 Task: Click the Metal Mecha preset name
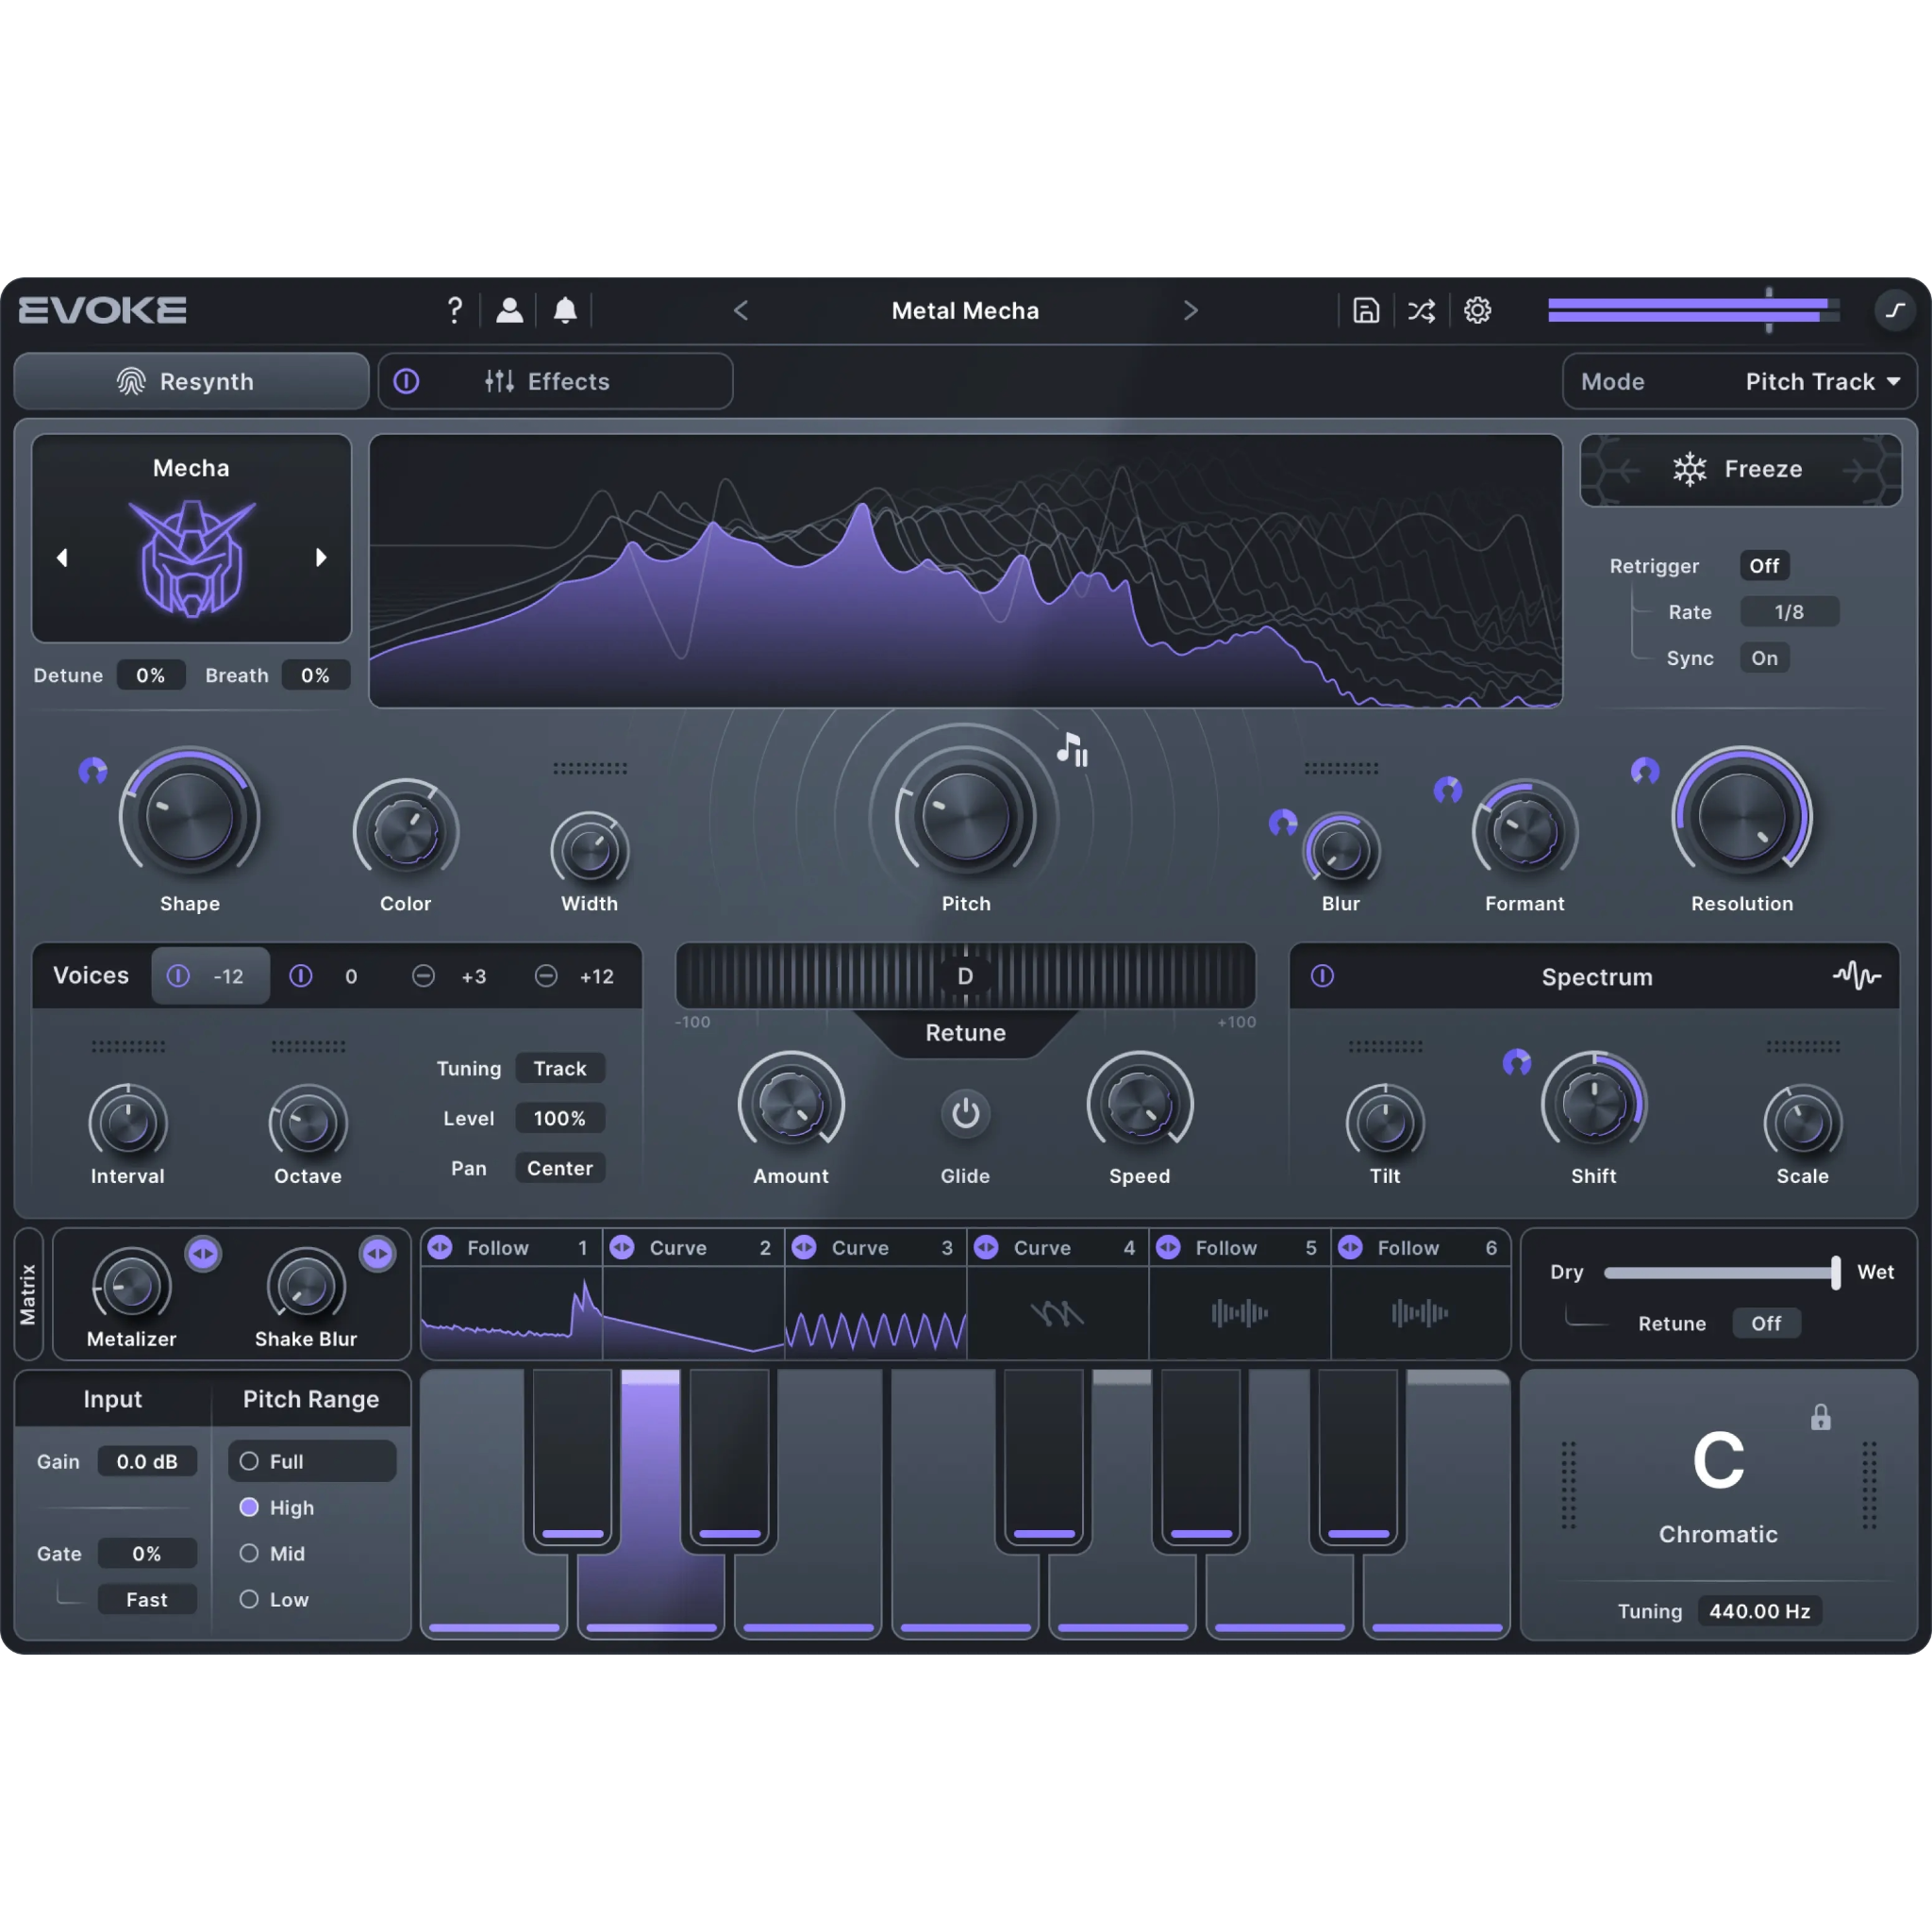coord(964,310)
